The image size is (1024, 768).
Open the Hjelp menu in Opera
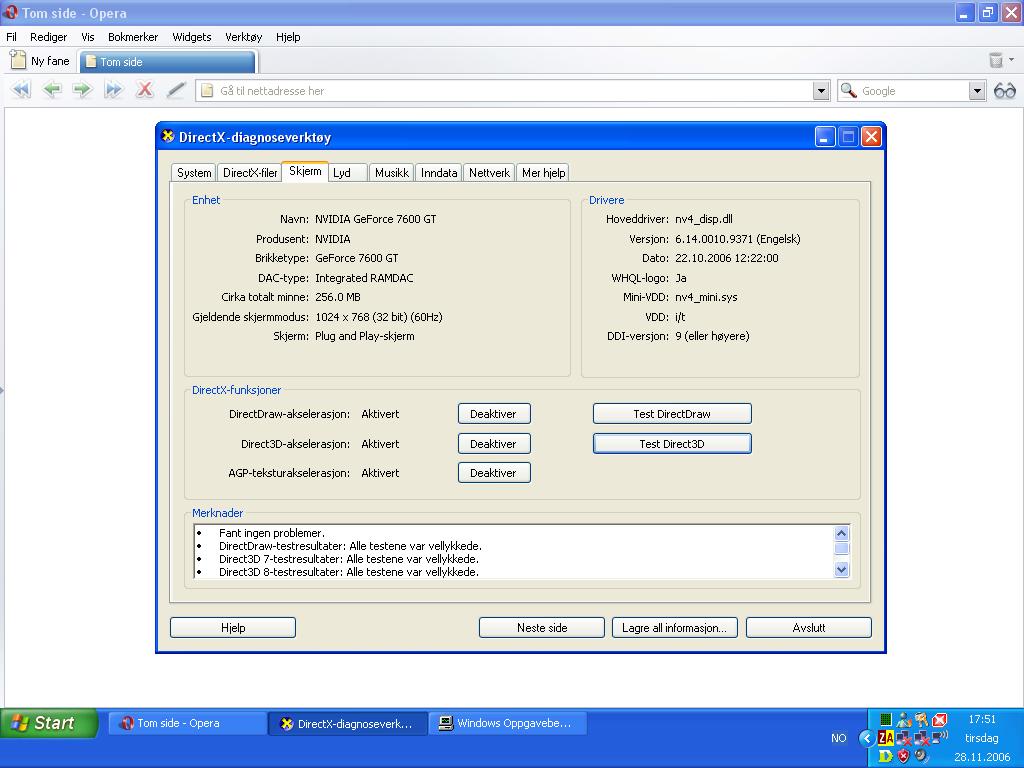tap(288, 37)
